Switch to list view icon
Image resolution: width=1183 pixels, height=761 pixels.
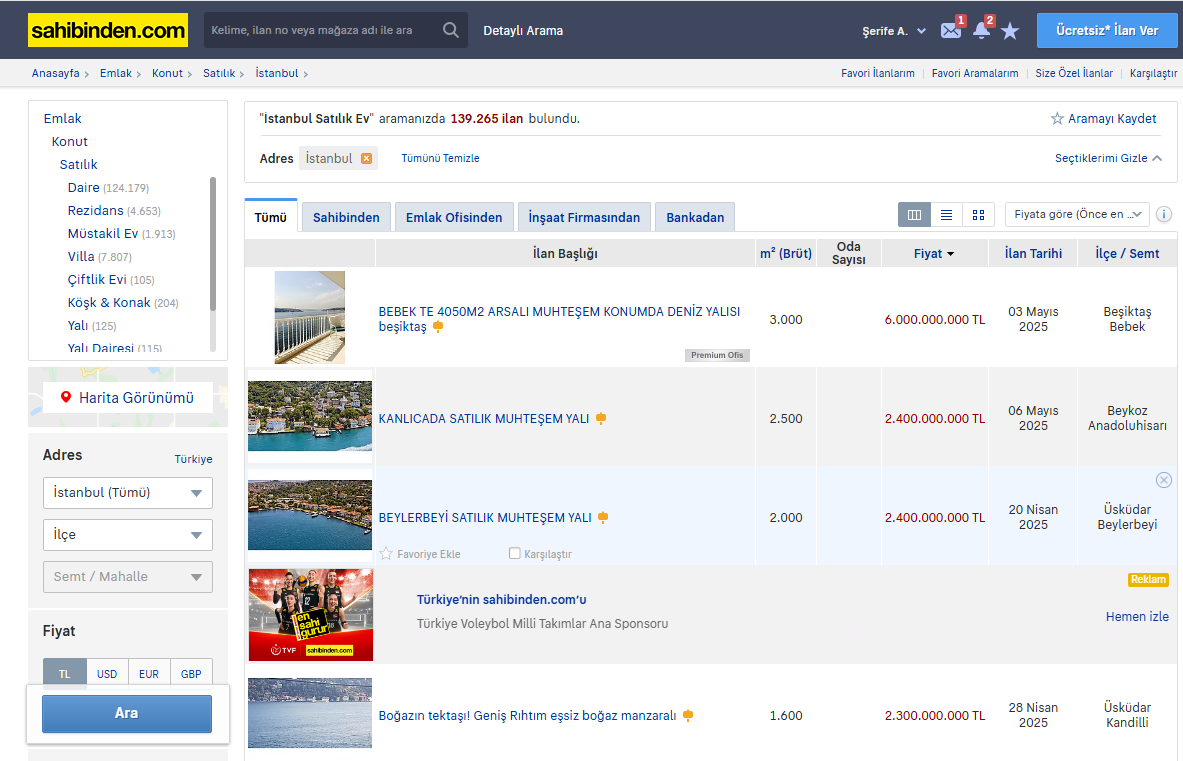point(946,215)
